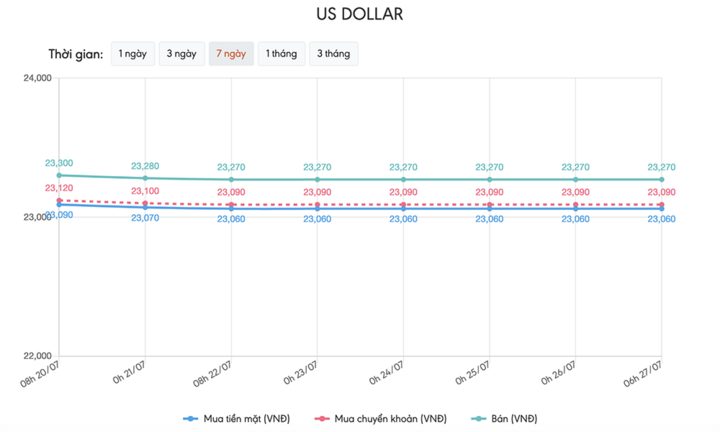Click the 23,300 sell data point
Screen dimensions: 720x432
click(59, 175)
